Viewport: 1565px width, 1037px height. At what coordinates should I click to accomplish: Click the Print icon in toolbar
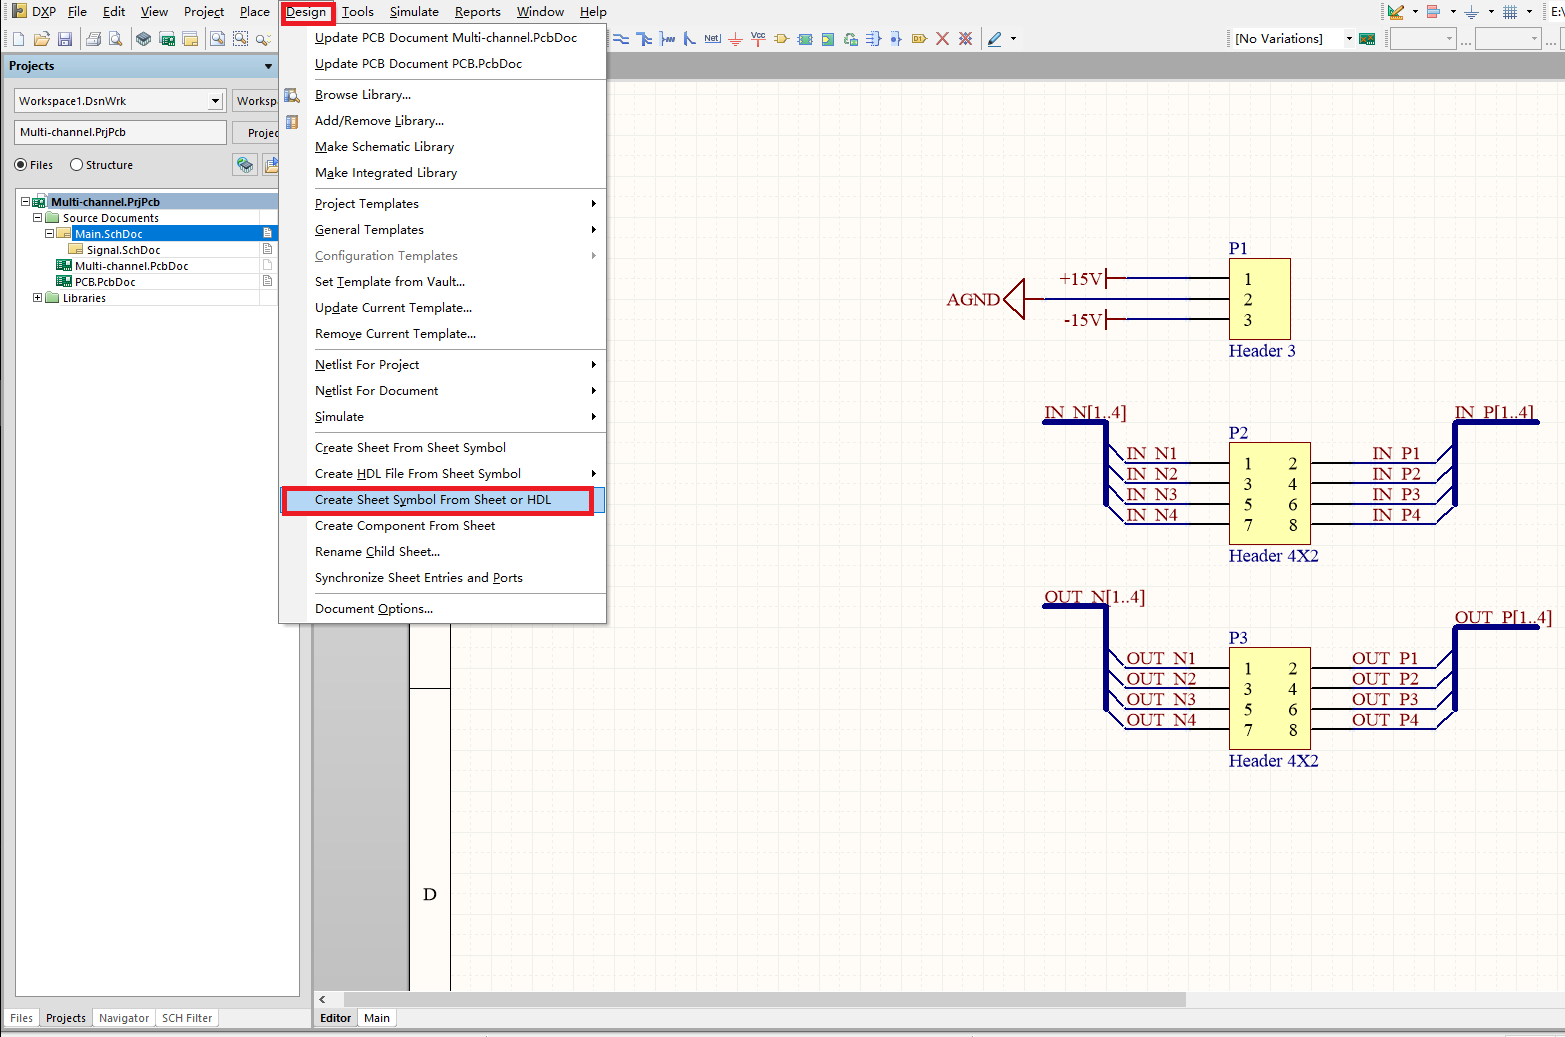point(93,39)
